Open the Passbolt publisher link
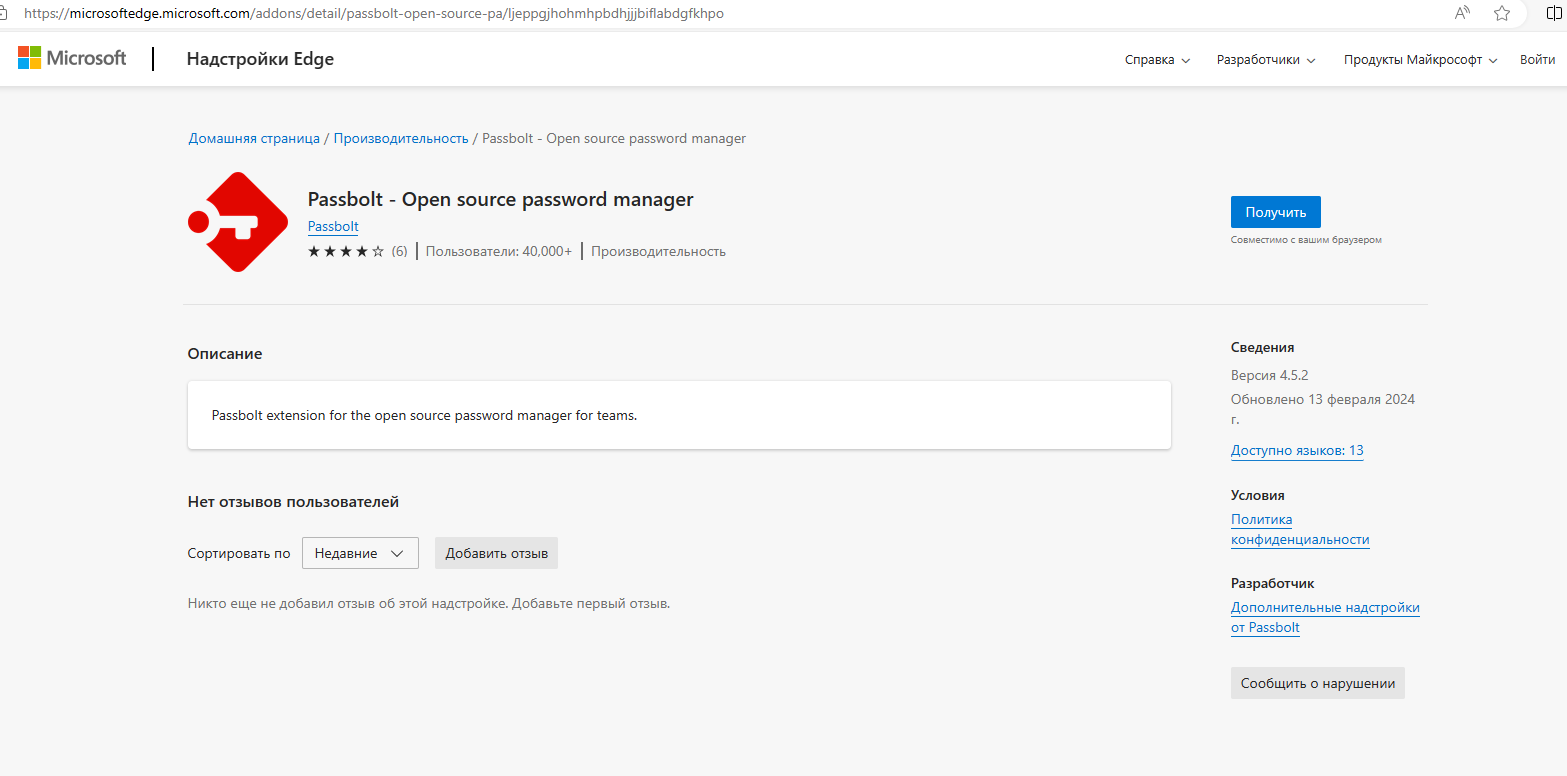This screenshot has width=1567, height=776. click(x=333, y=226)
